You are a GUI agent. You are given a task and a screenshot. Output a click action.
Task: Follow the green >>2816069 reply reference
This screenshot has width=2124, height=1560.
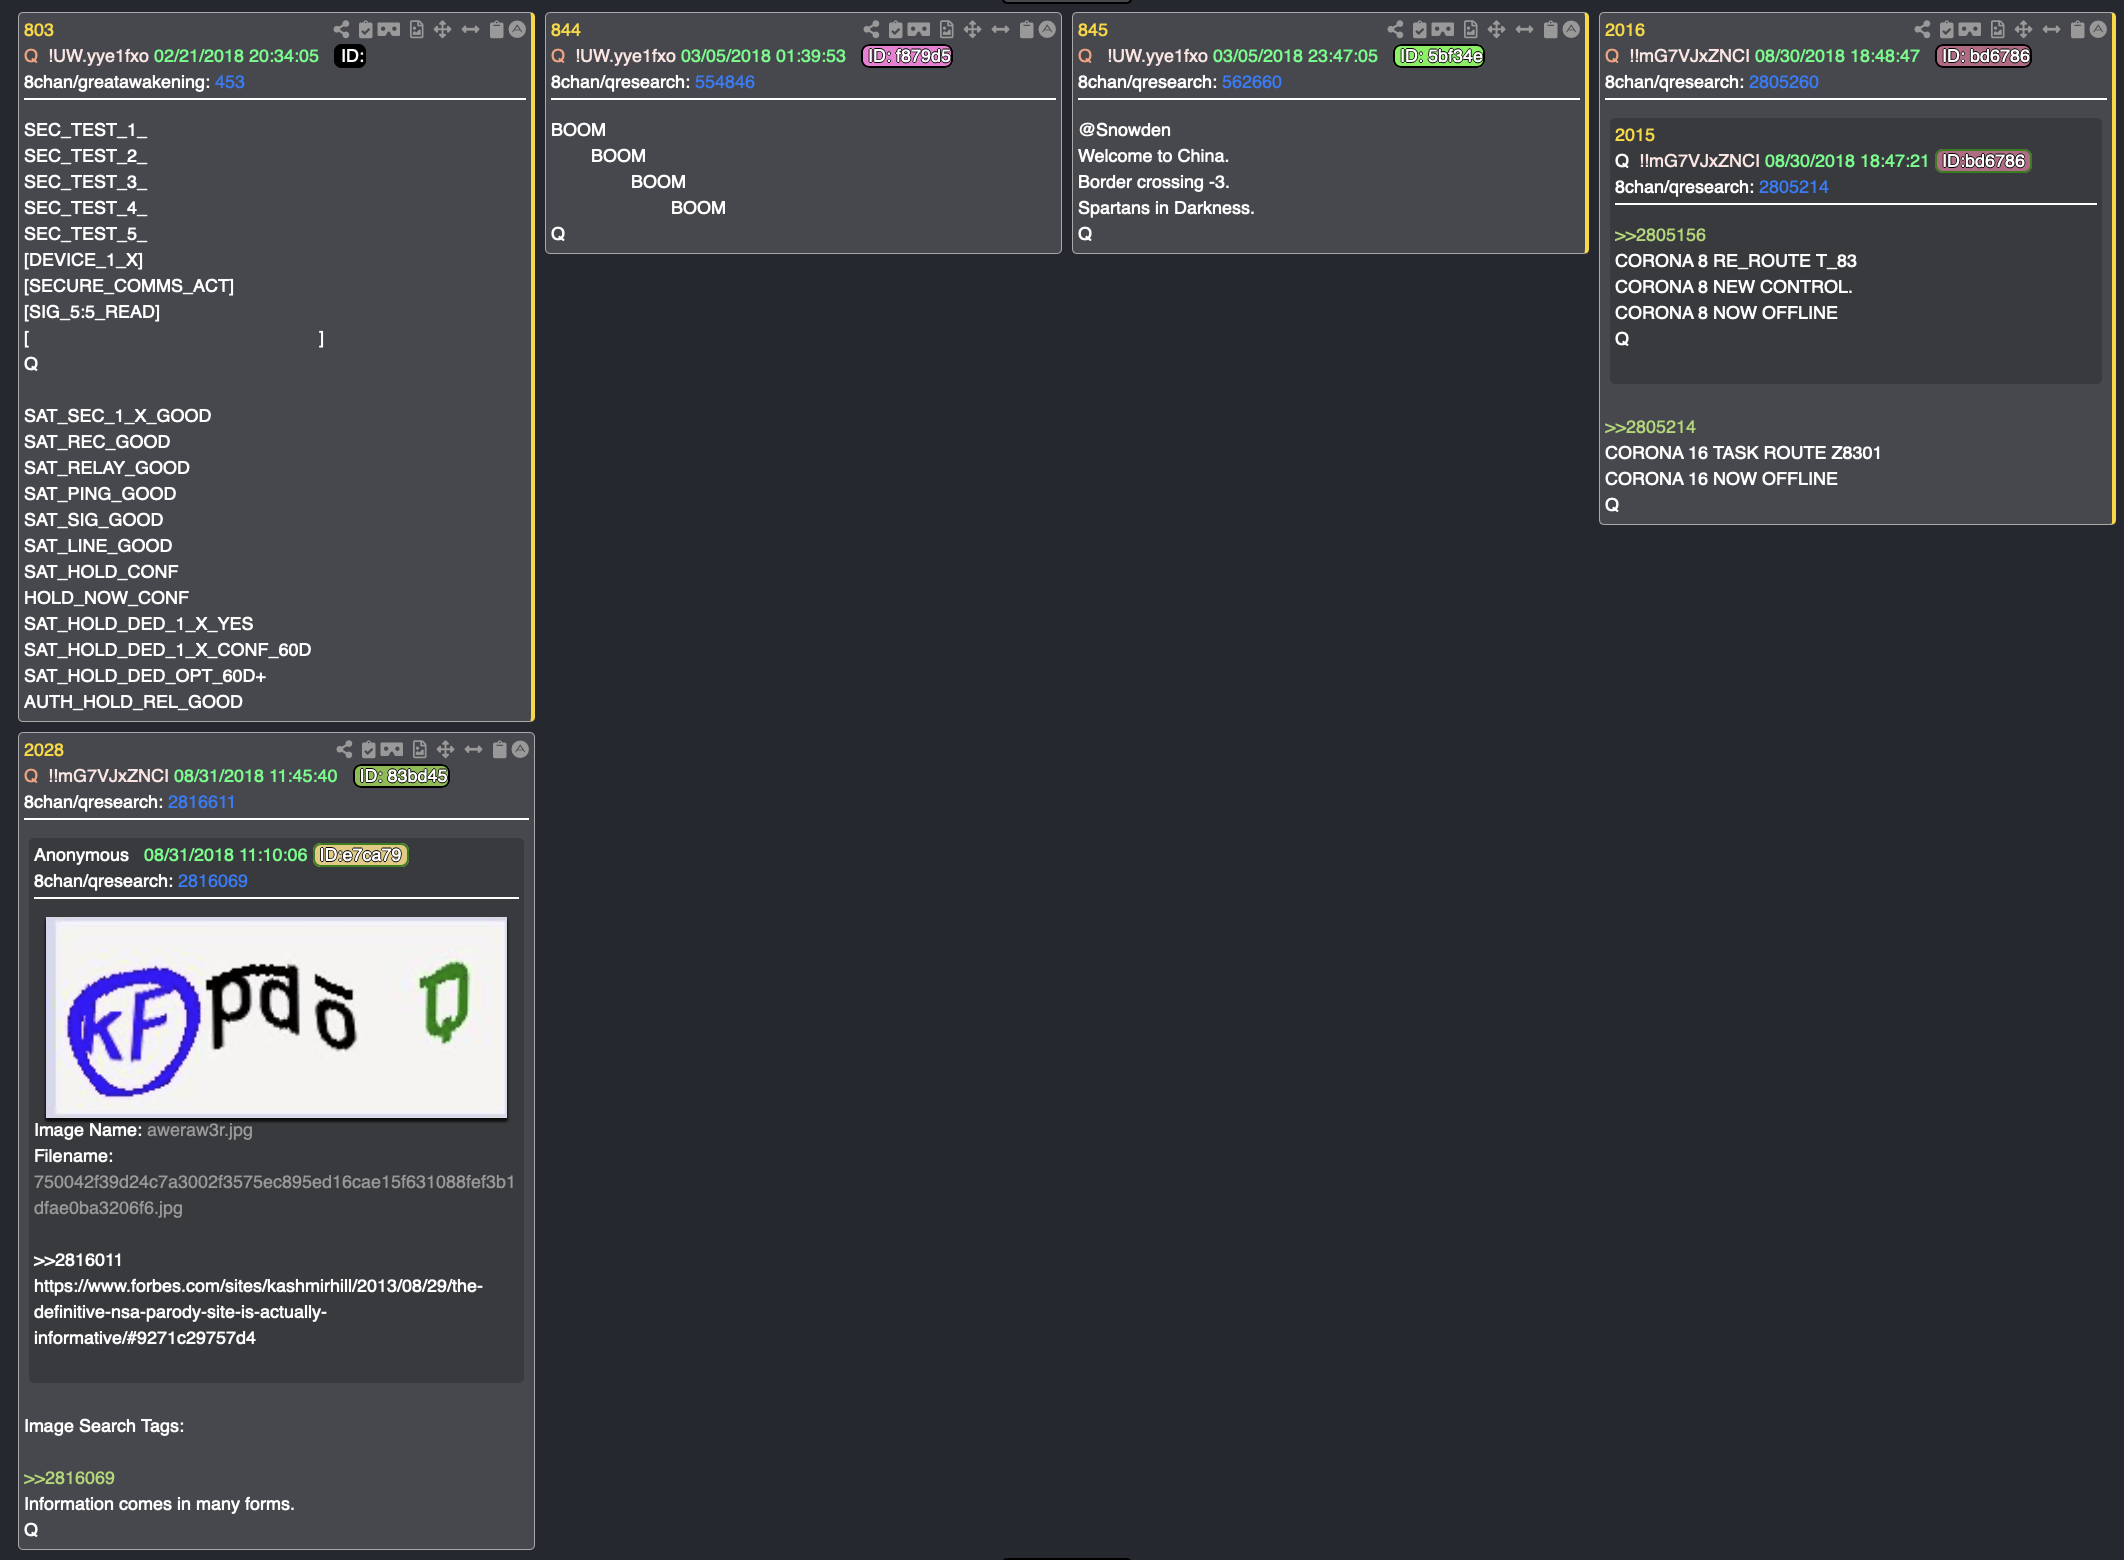click(x=69, y=1478)
